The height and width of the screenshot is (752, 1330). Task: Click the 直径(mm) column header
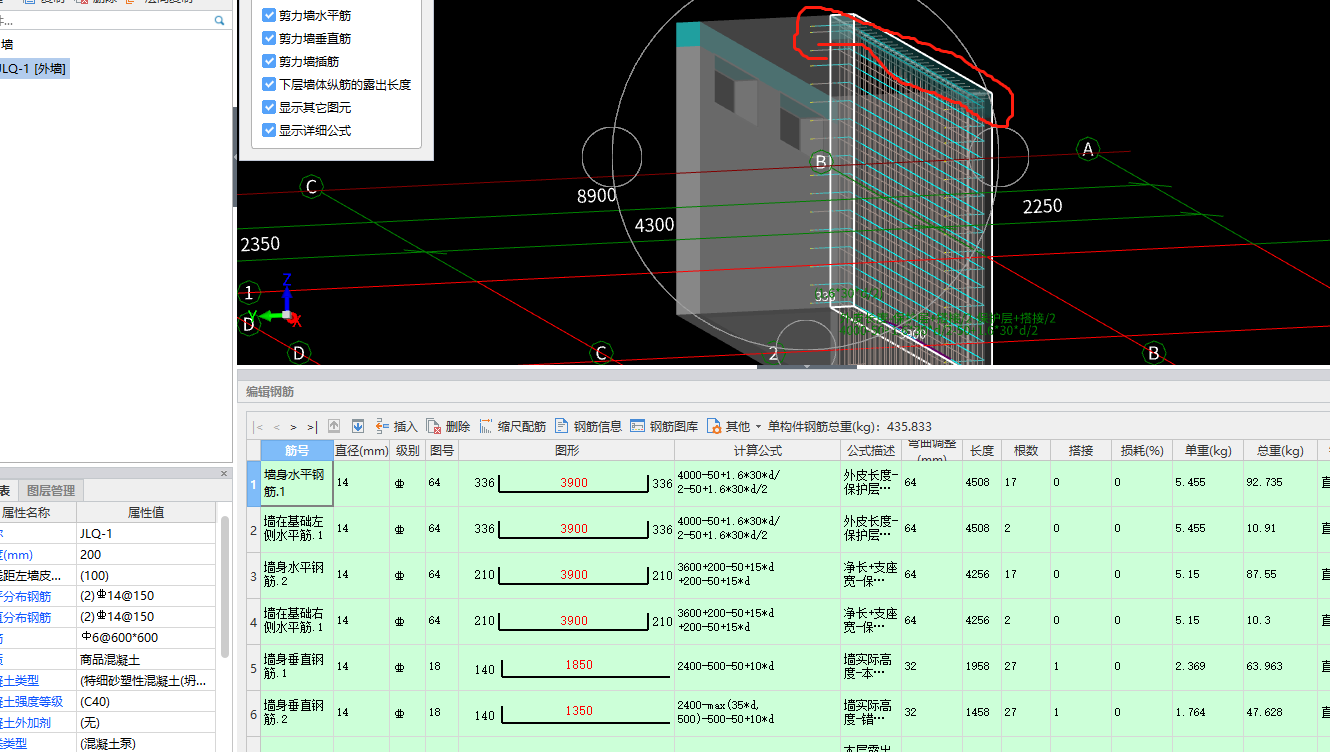coord(361,450)
